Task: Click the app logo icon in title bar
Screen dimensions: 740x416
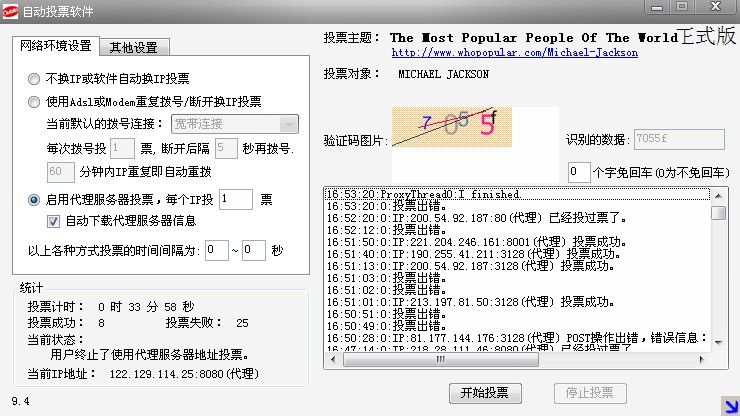Action: point(10,11)
